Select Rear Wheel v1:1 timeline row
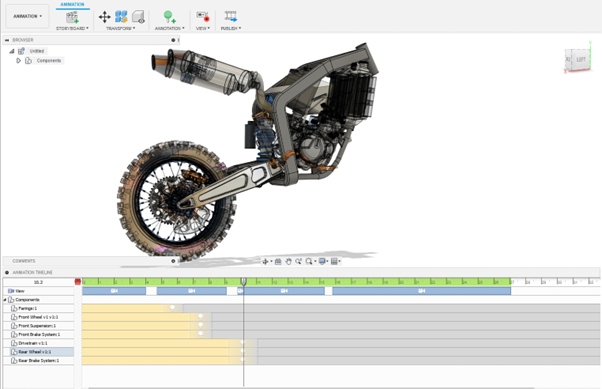Screen dimensions: 602x389 [x=38, y=352]
